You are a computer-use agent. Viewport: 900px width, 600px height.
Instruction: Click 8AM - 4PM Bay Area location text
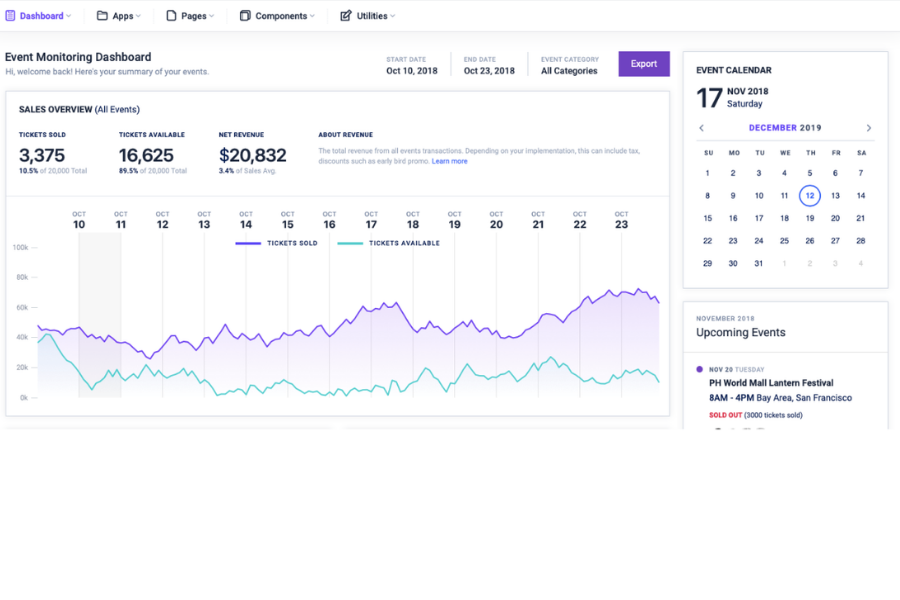[x=780, y=398]
